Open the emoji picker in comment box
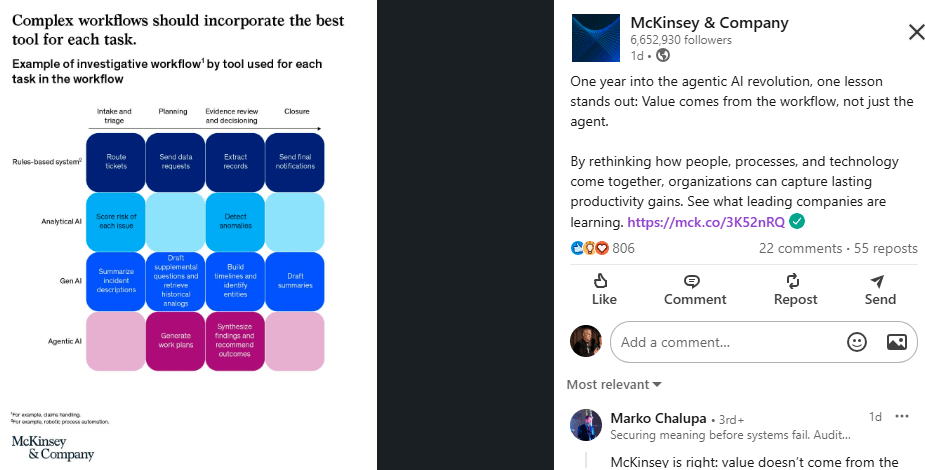Screen dimensions: 925x470 [x=857, y=342]
